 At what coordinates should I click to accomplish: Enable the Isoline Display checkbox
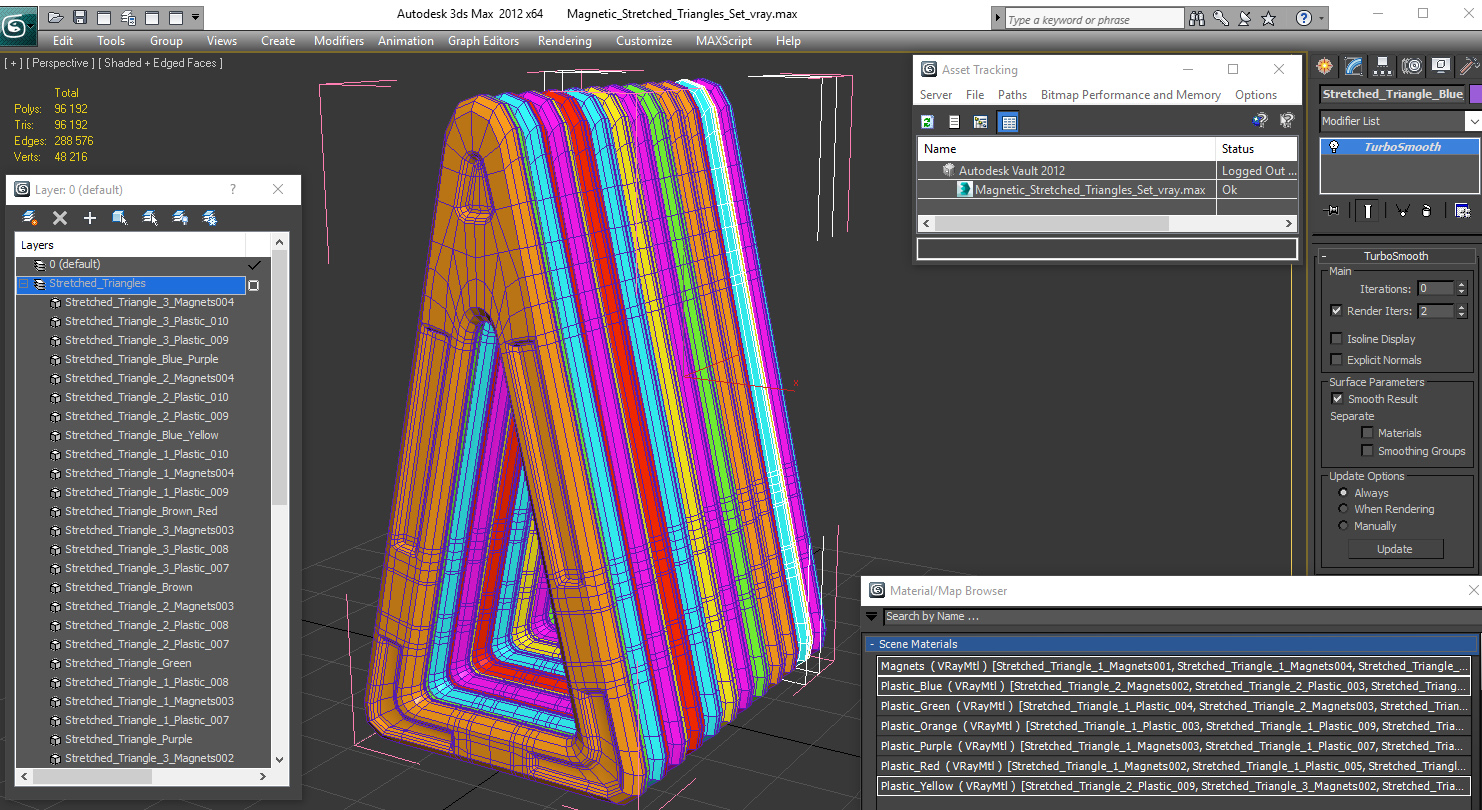[x=1336, y=339]
